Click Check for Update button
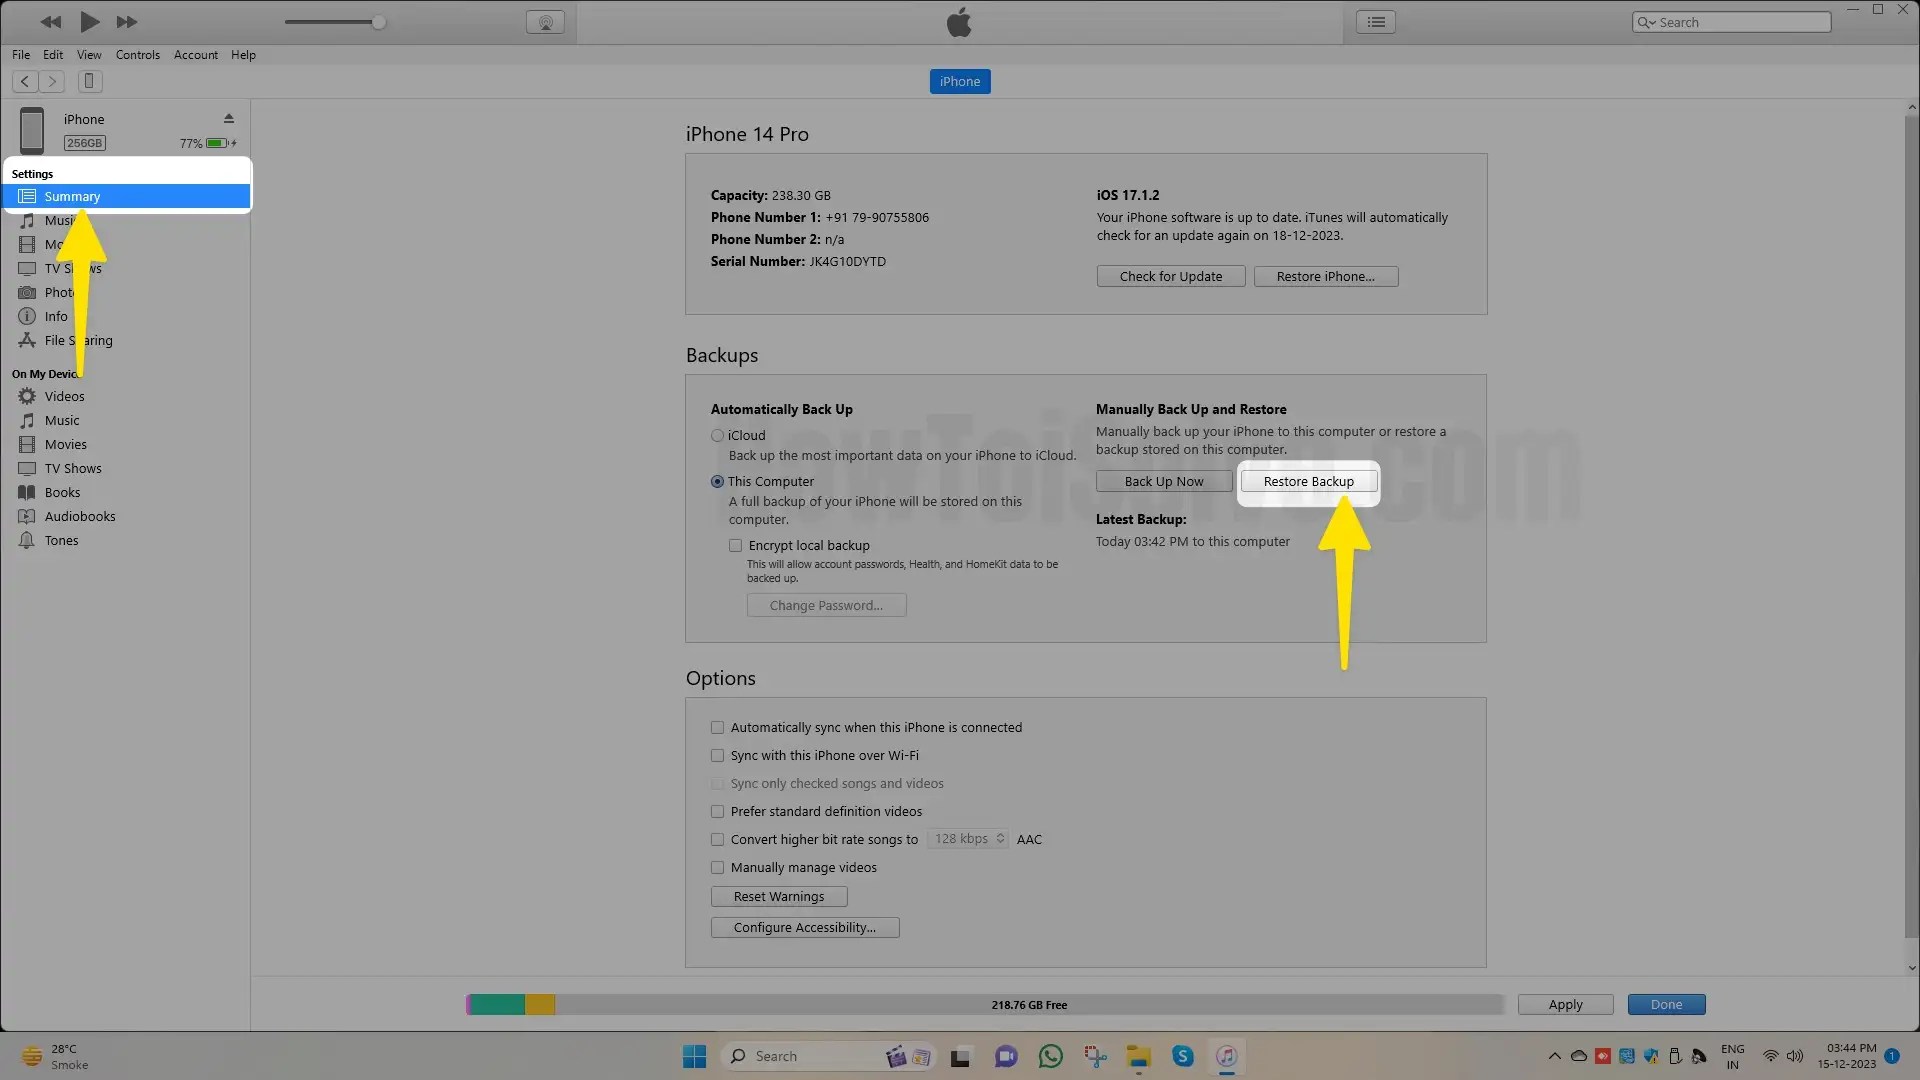This screenshot has height=1080, width=1920. 1170,276
